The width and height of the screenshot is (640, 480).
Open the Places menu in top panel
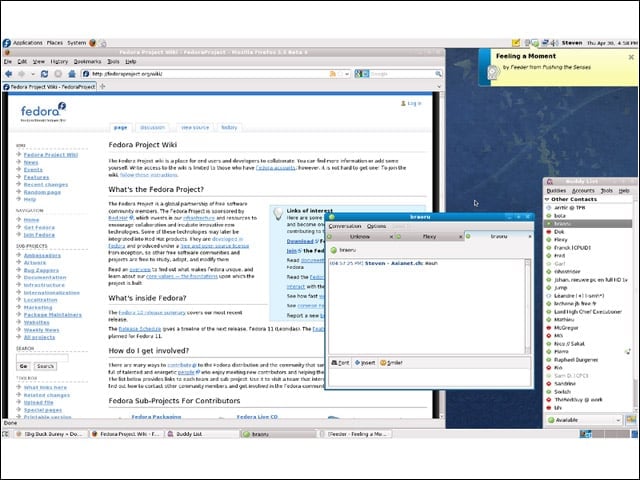55,43
